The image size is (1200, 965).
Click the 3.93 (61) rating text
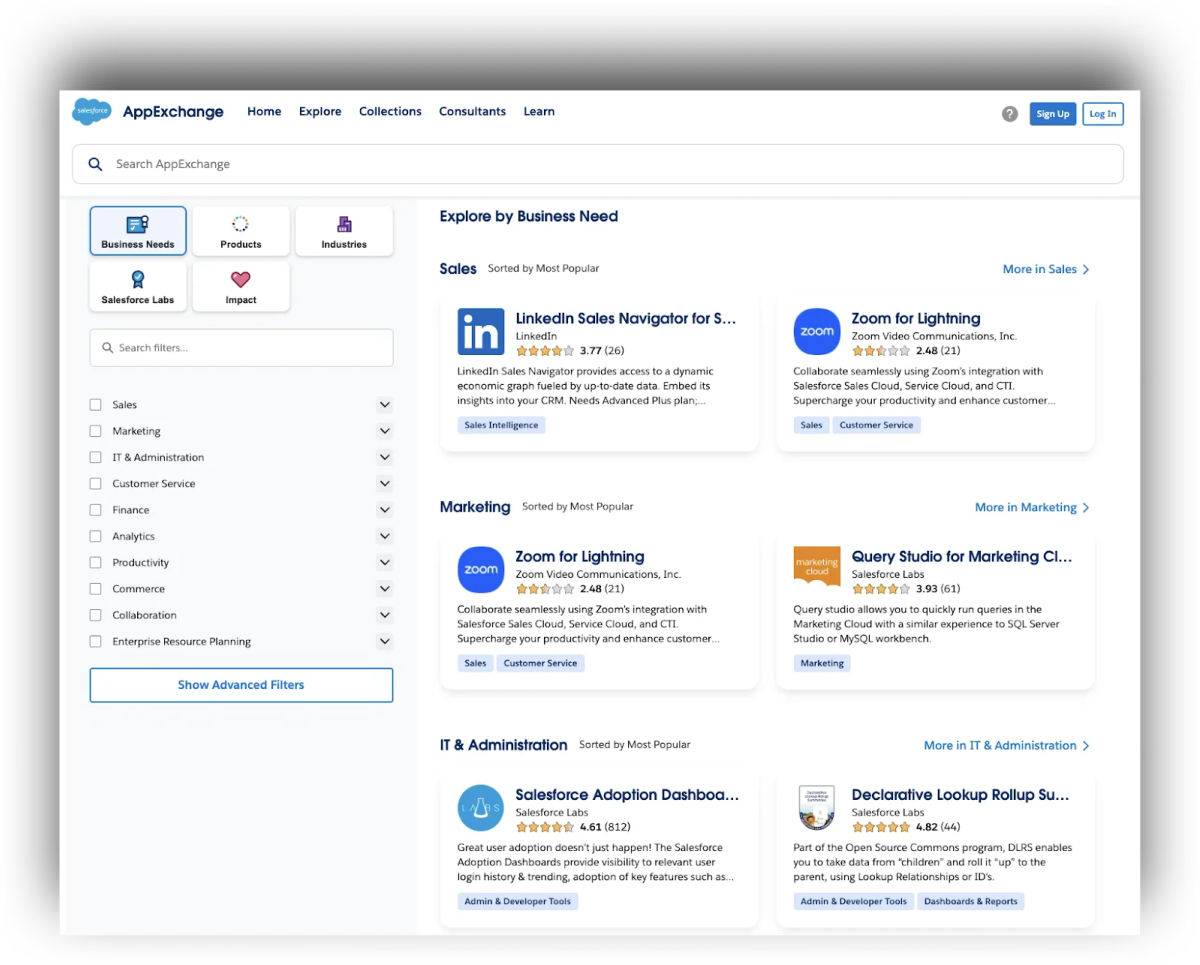pos(938,589)
